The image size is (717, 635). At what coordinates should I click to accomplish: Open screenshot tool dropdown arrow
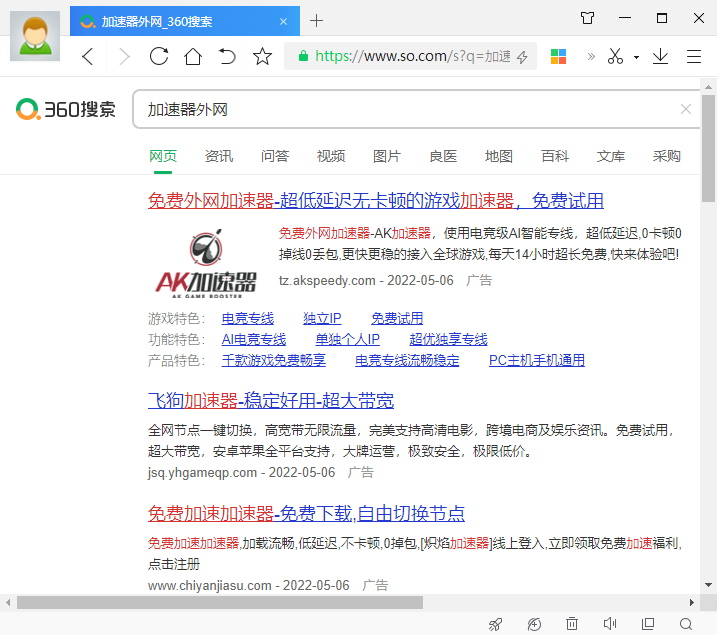636,57
